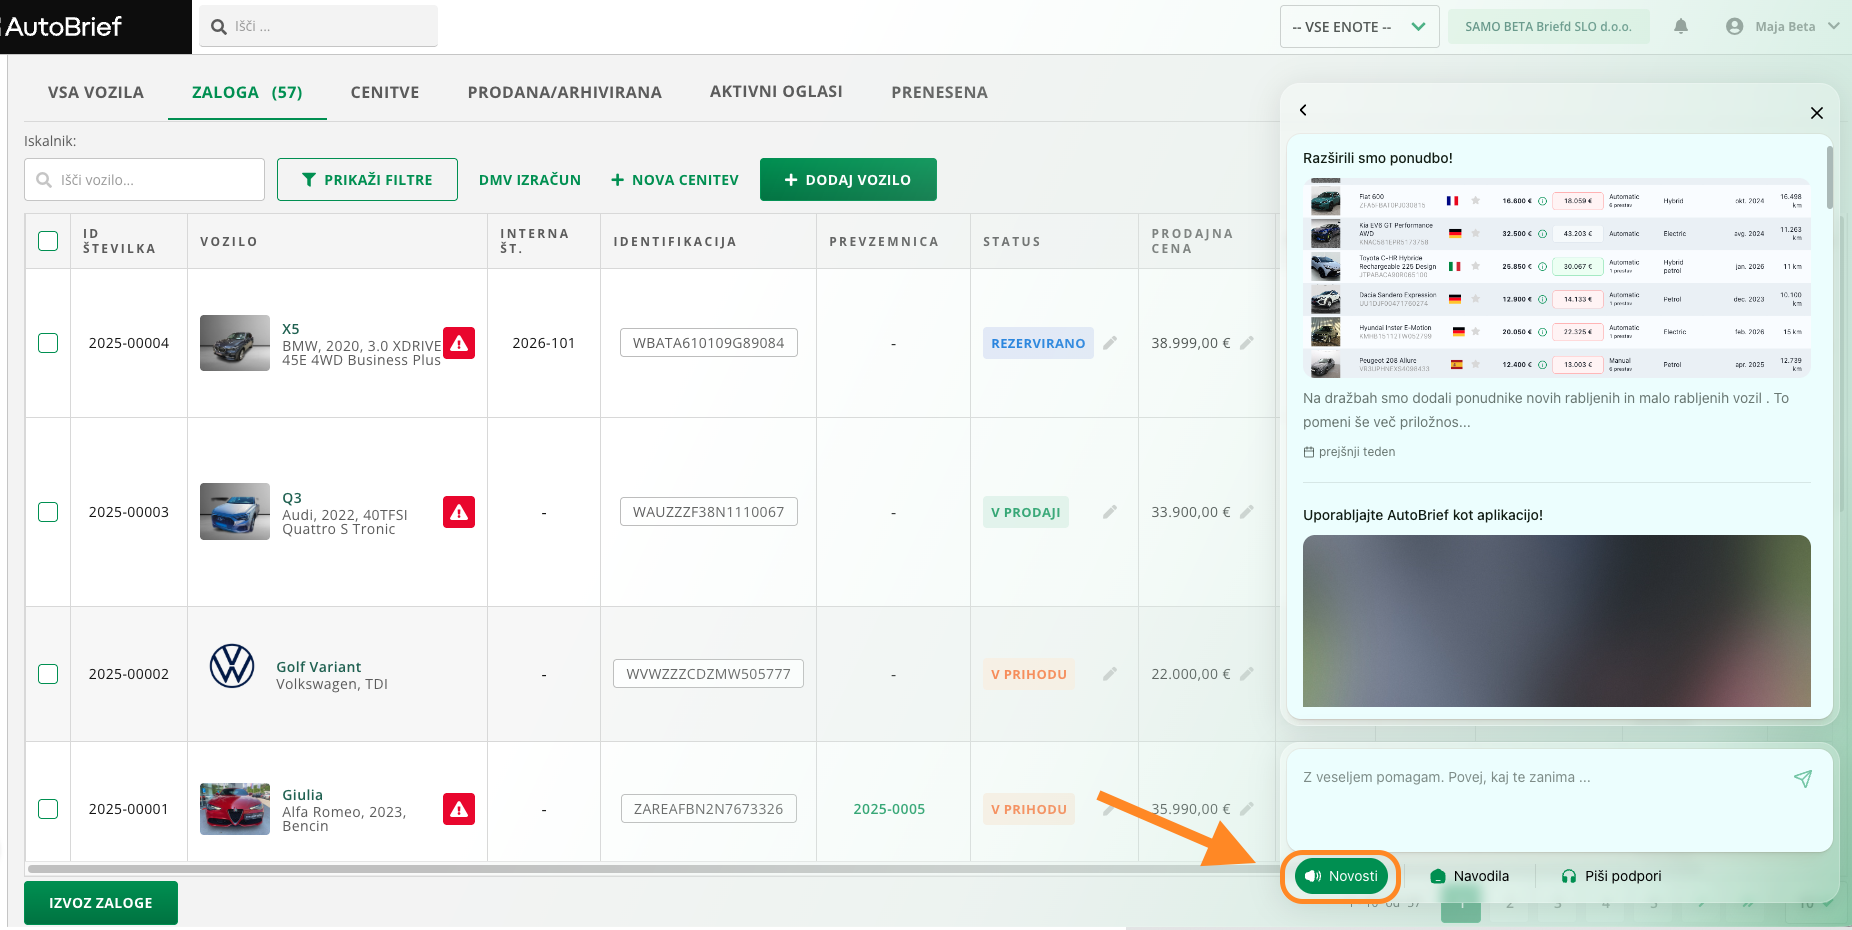Click the pencil icon beside REZERVIRANO status
1852x930 pixels.
(x=1110, y=343)
